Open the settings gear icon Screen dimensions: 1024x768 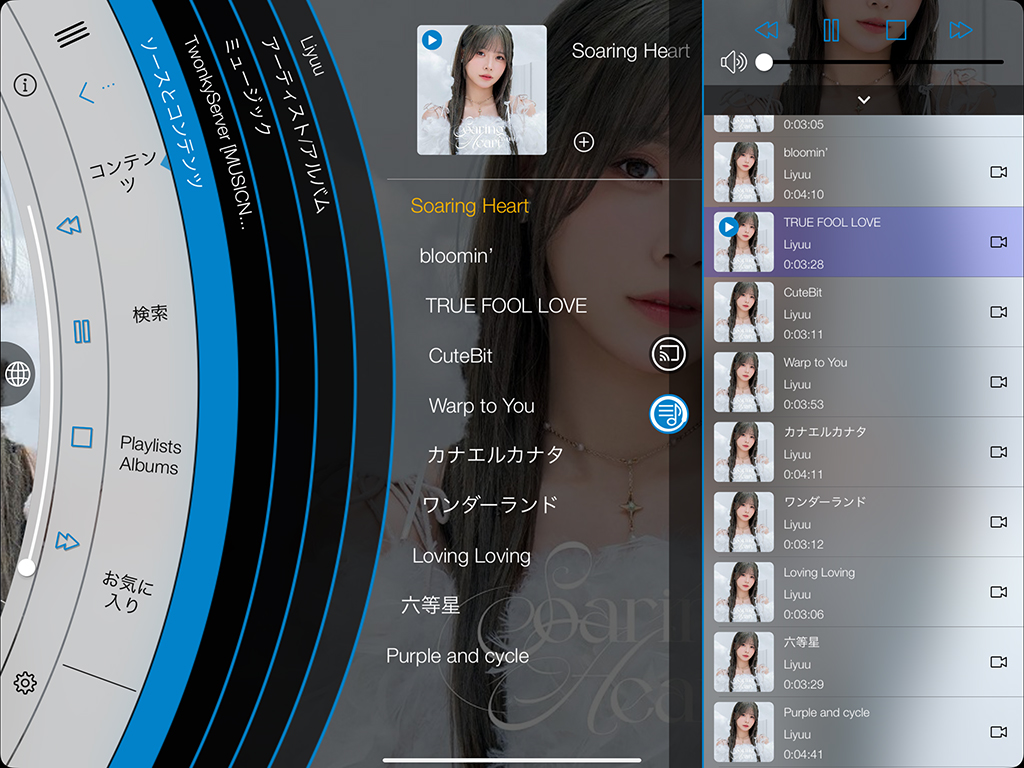coord(25,683)
